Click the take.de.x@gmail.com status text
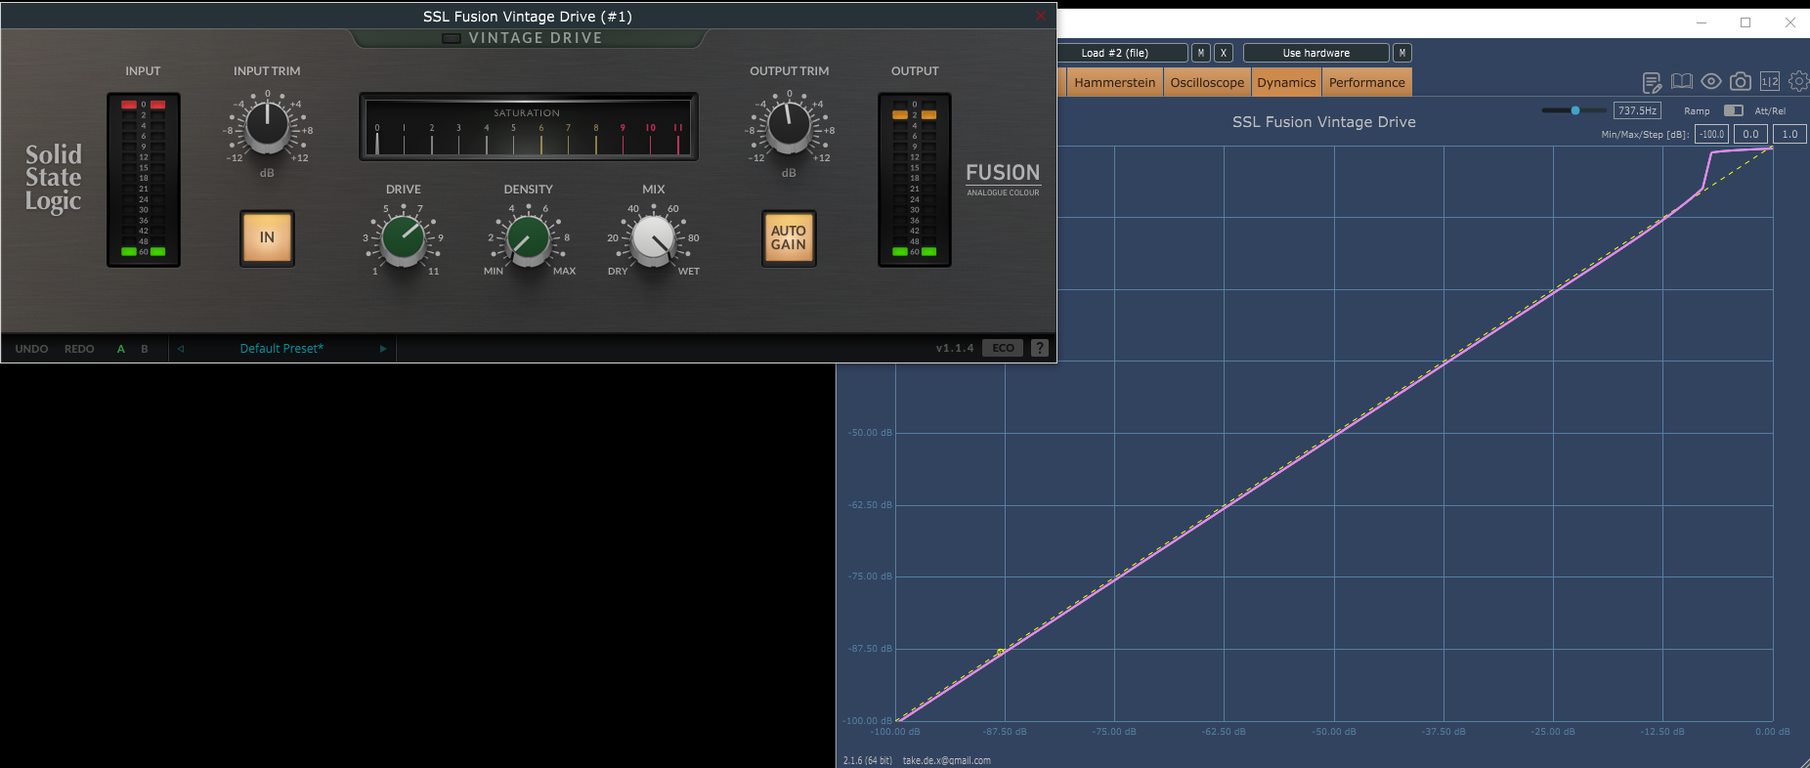Screen dimensions: 1810x768 click(x=946, y=760)
